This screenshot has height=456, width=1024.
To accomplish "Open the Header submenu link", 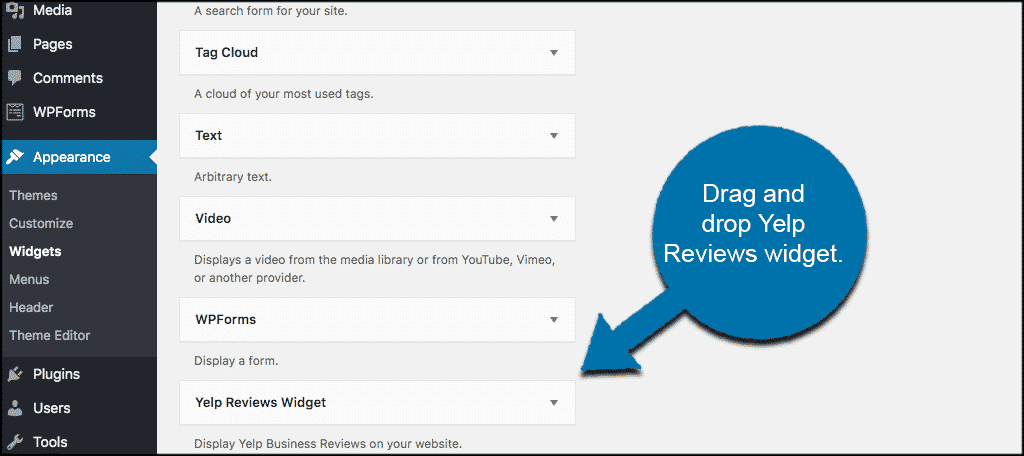I will tap(31, 307).
